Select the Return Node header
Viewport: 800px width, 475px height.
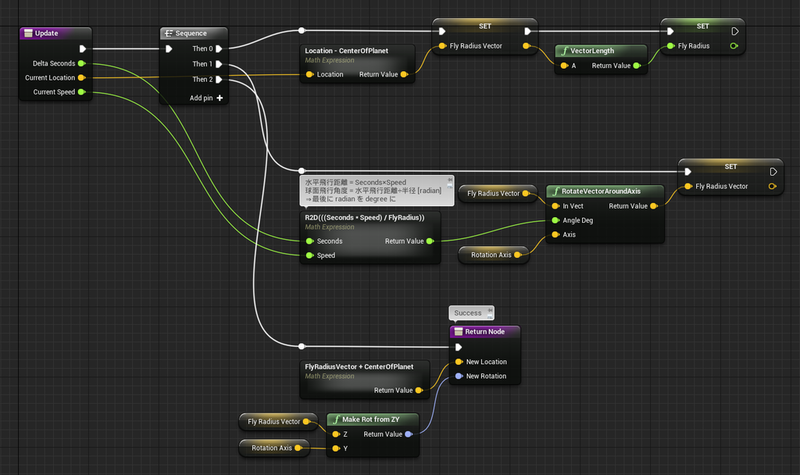click(485, 332)
